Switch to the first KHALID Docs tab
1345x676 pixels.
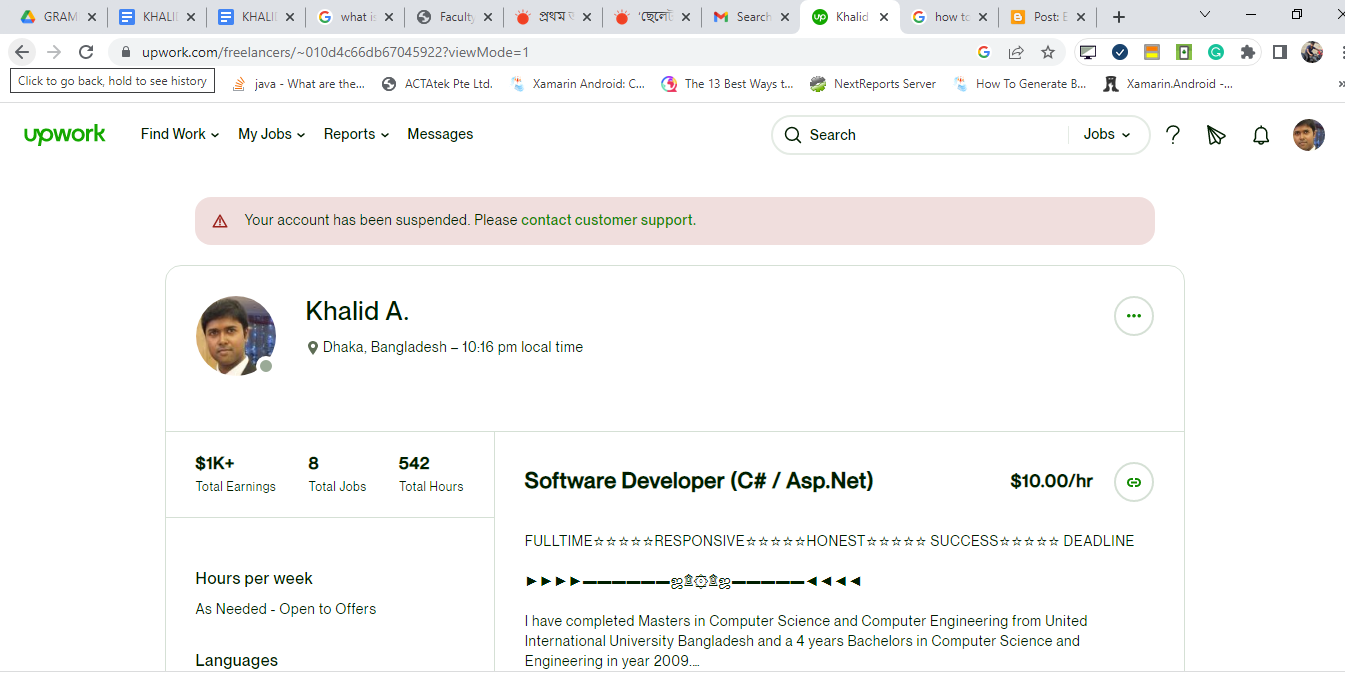[x=158, y=17]
